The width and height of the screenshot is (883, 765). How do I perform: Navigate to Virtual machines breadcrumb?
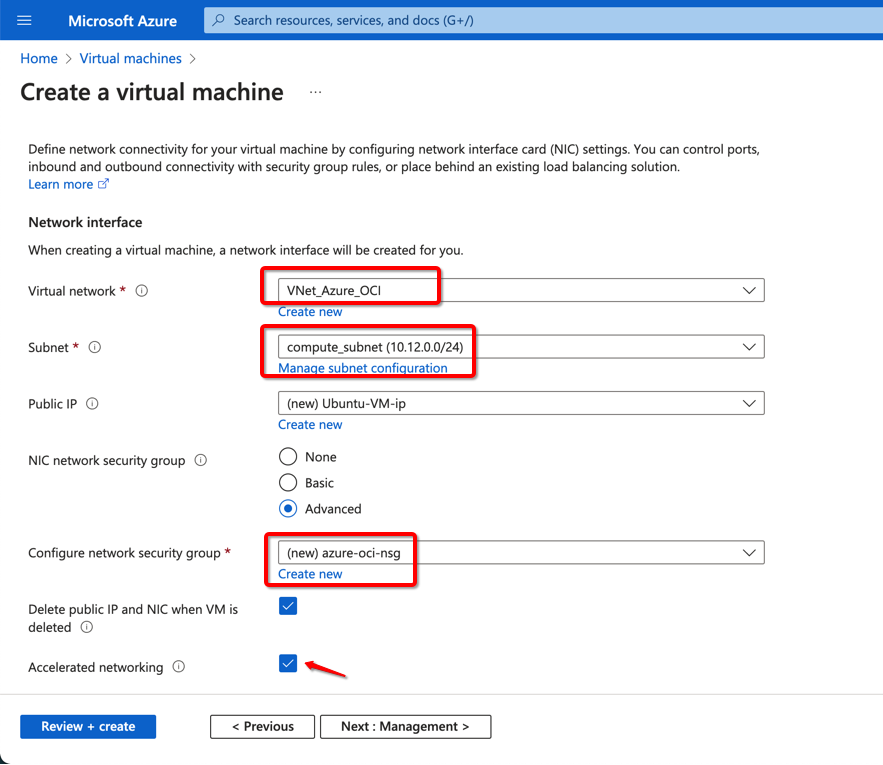point(130,59)
